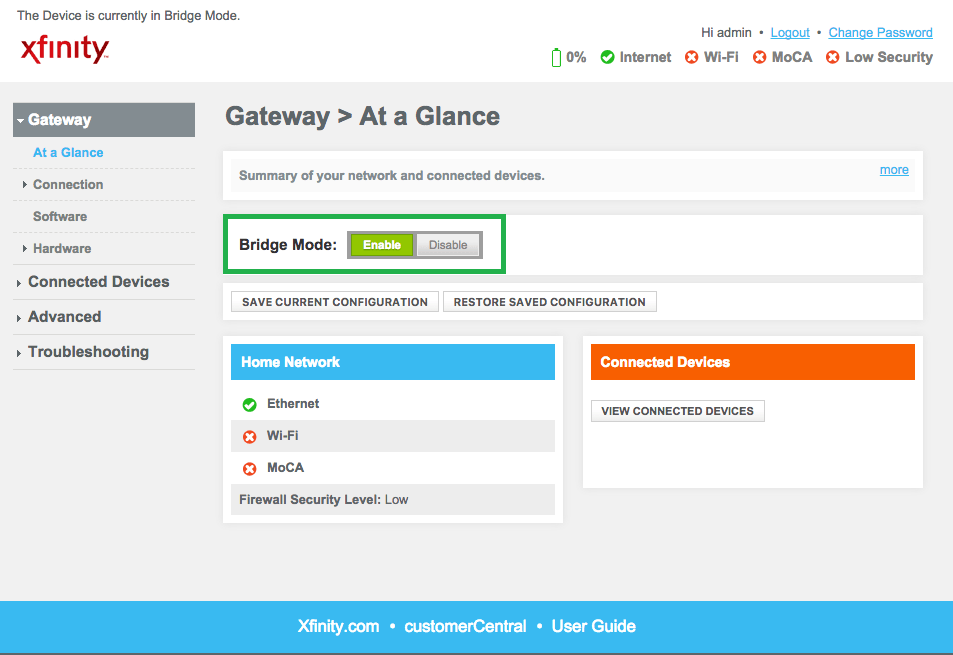Open customerCentral footer link
953x655 pixels.
pos(465,626)
